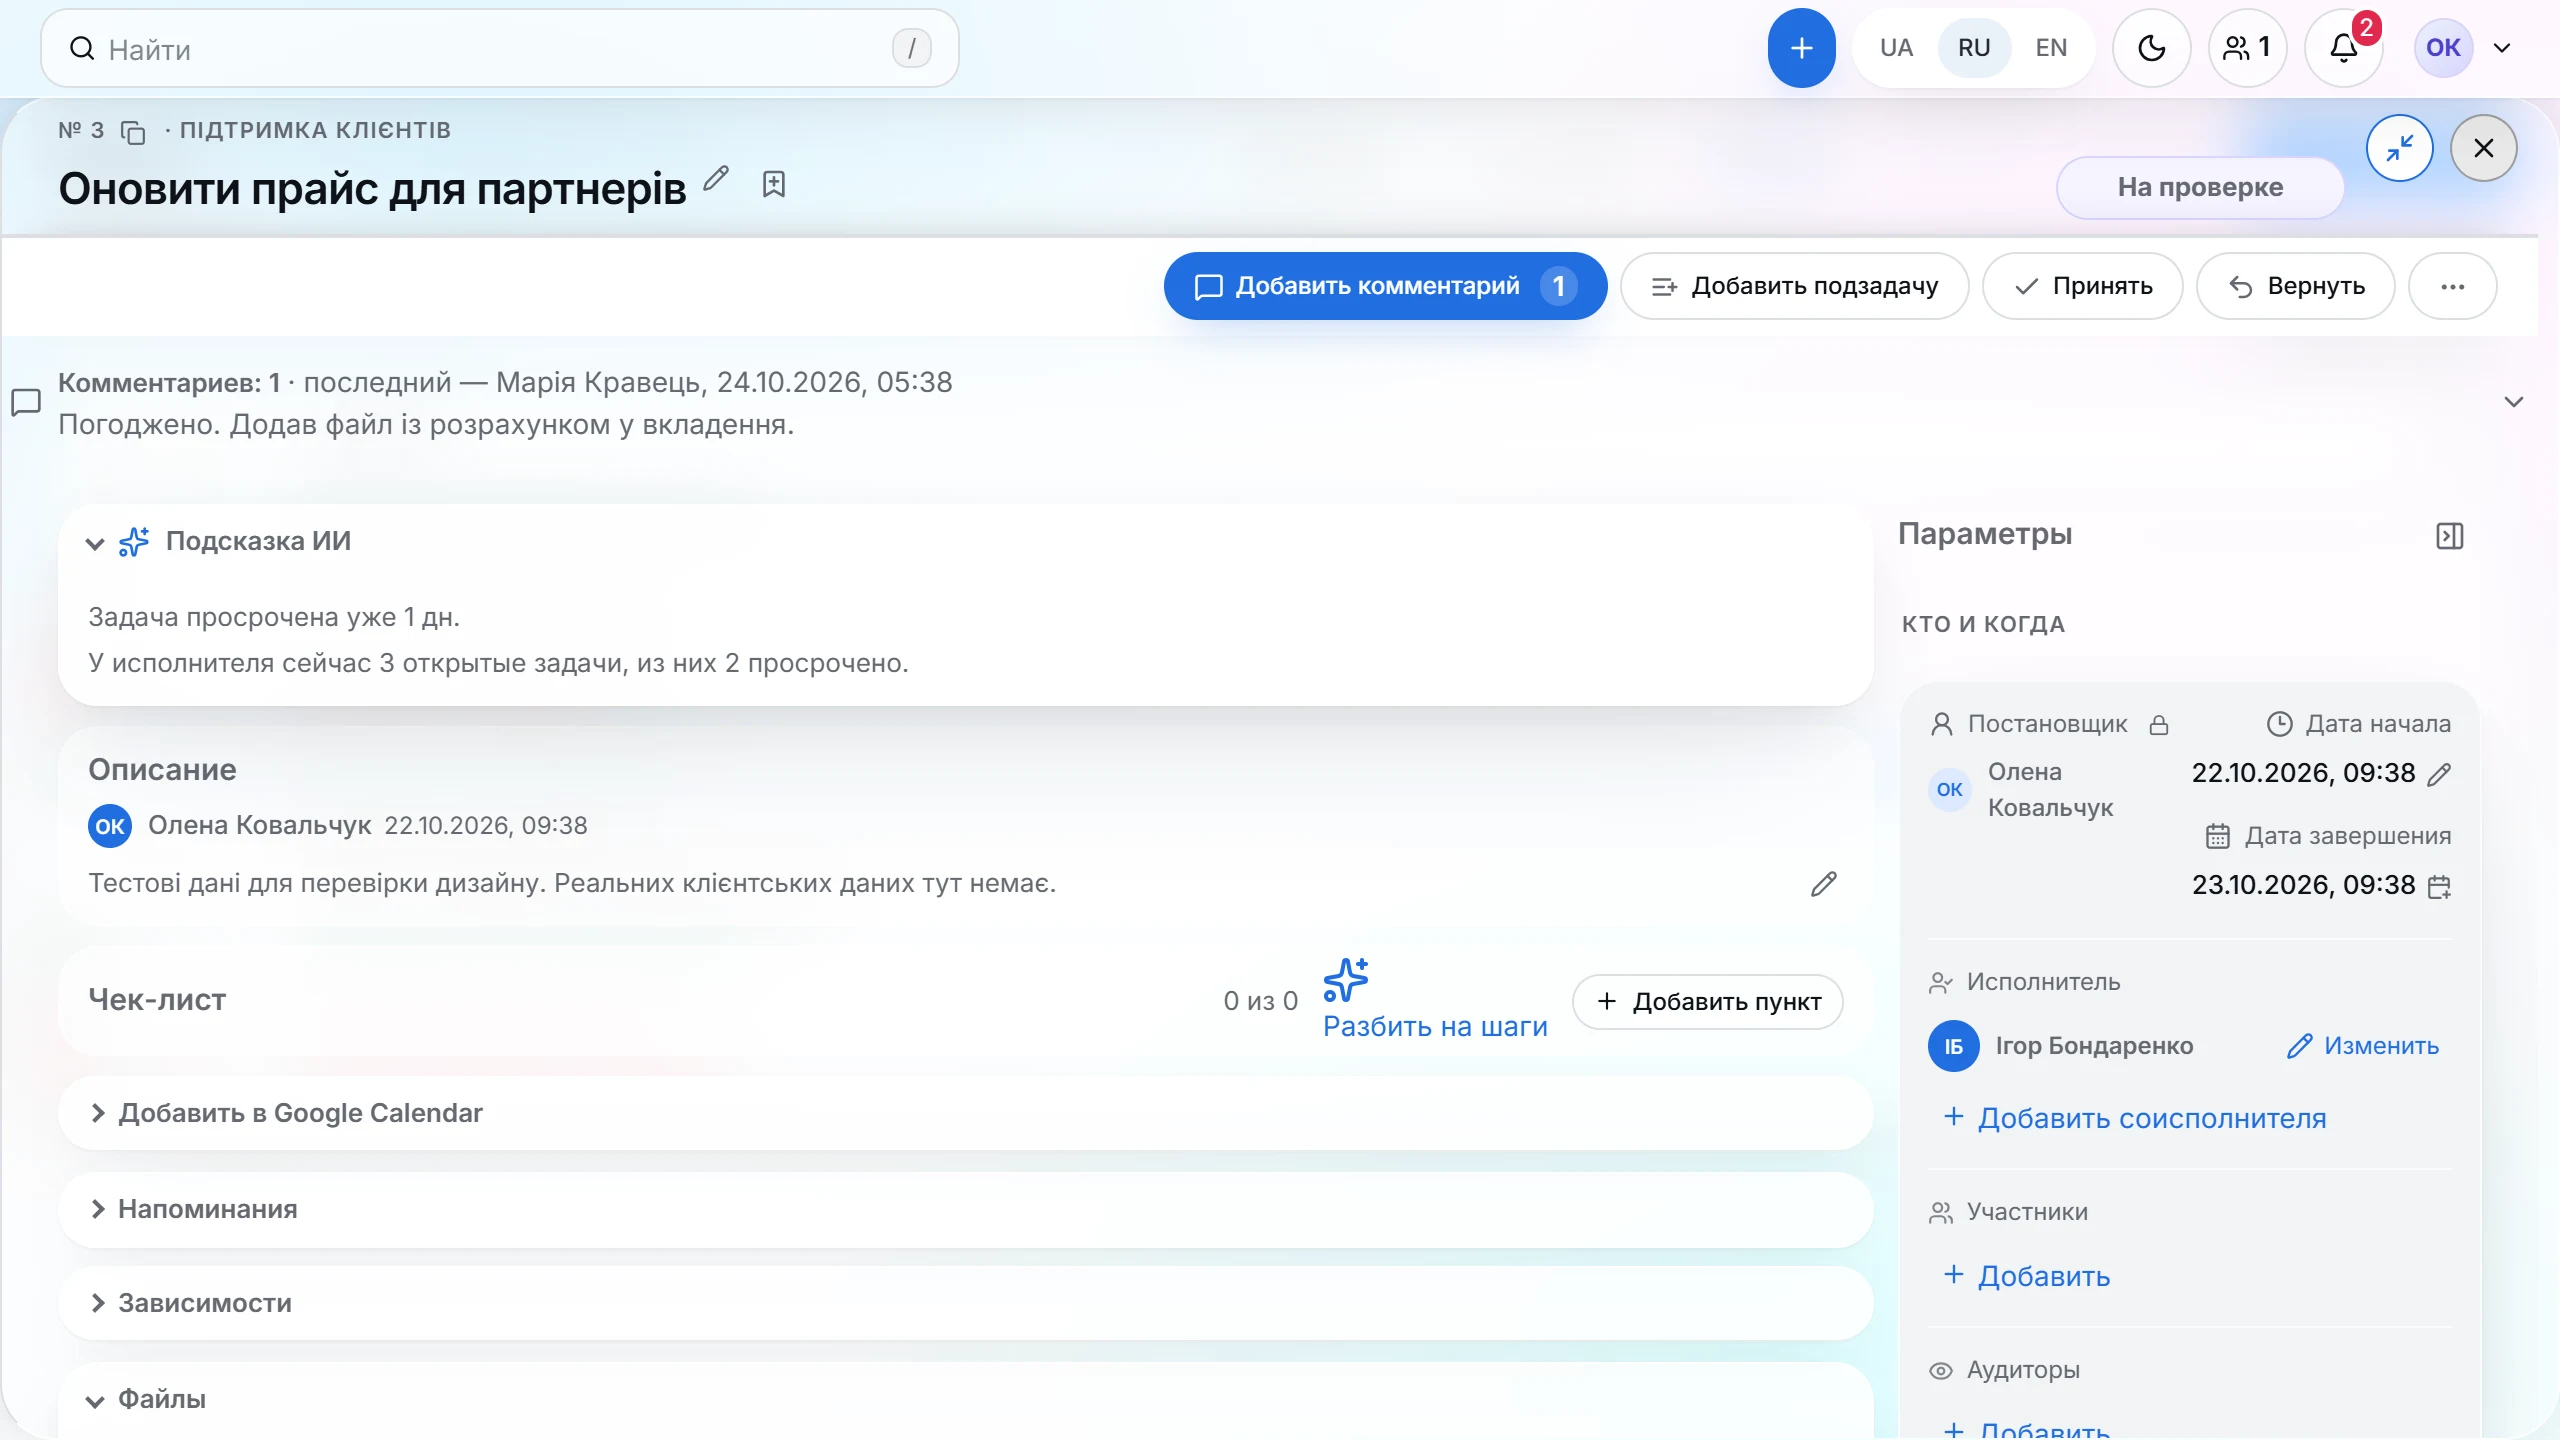The image size is (2560, 1440).
Task: Click the ІБ avatar of Ігор Бондаренко
Action: [1953, 1046]
